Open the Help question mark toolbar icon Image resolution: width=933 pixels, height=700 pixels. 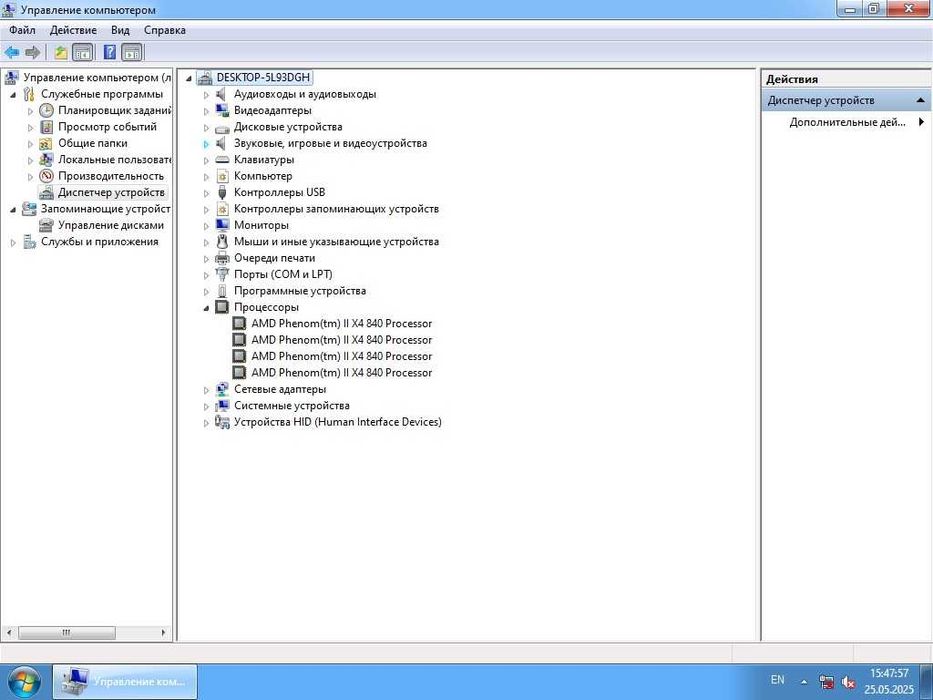pos(110,52)
